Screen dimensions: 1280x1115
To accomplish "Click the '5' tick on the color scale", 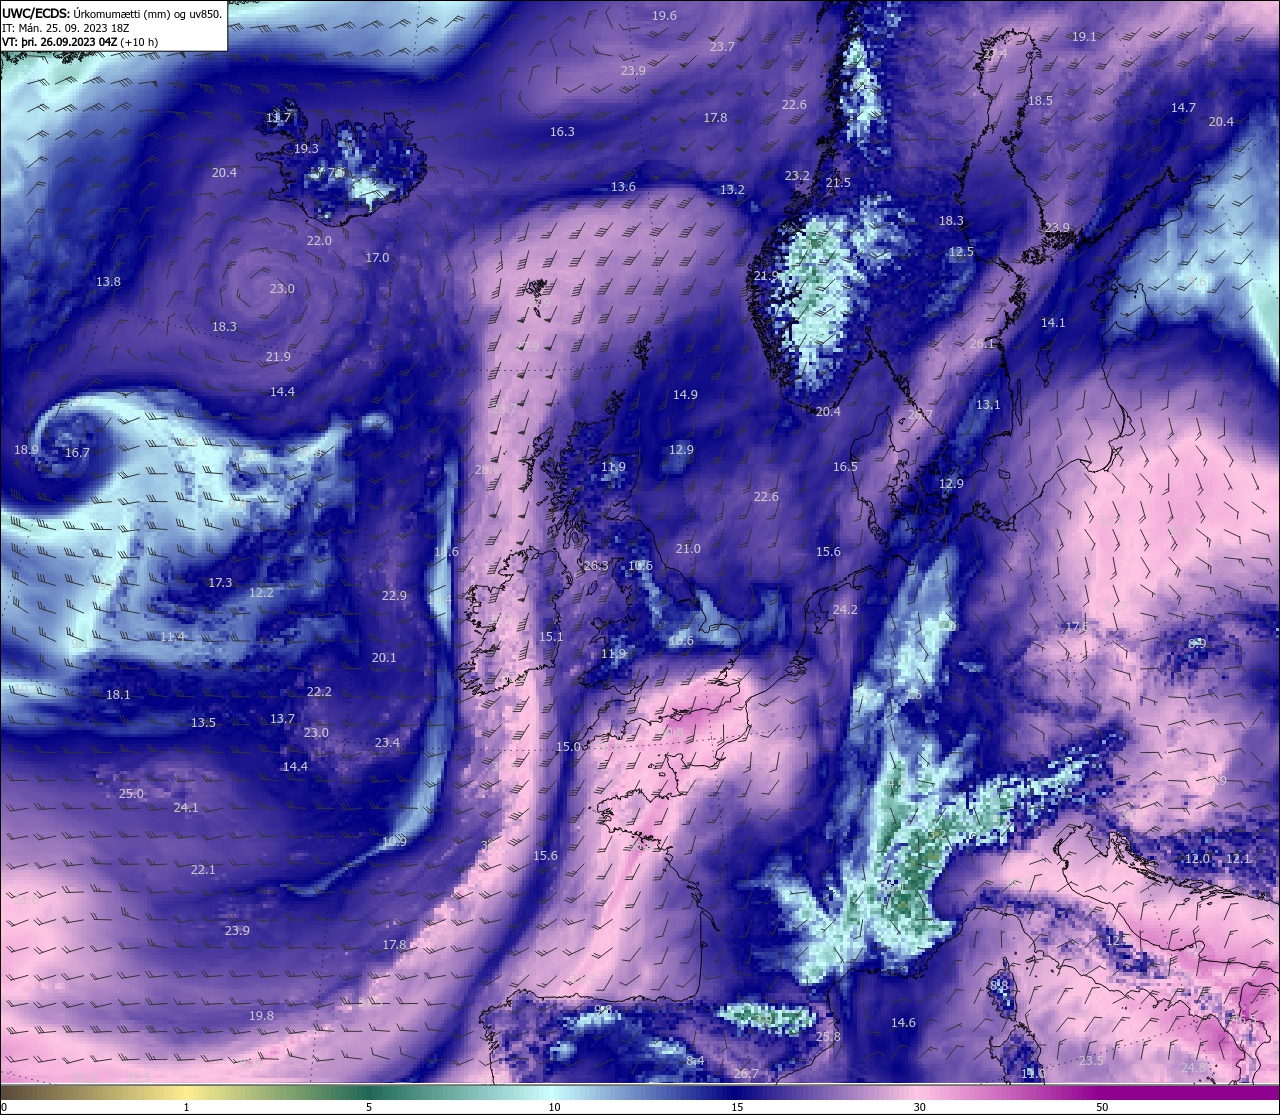I will tap(369, 1107).
